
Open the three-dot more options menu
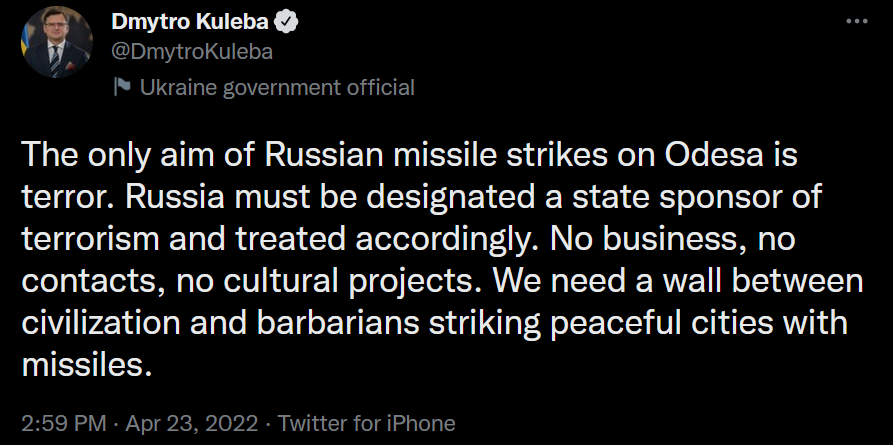click(857, 22)
